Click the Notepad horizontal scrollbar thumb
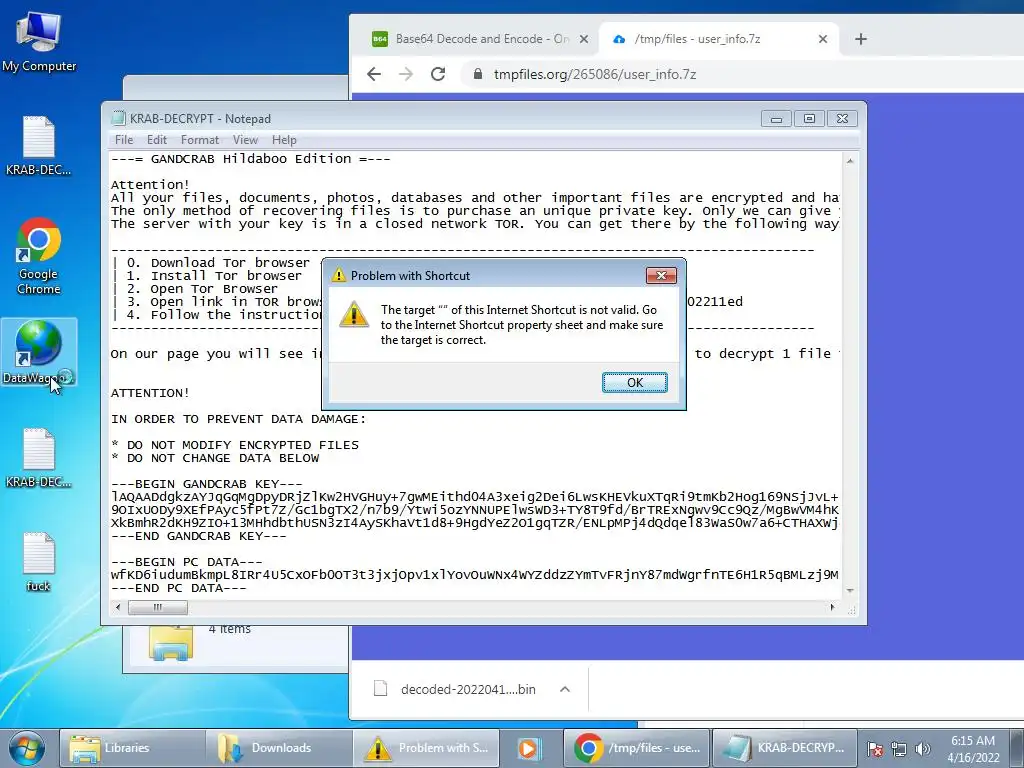 [157, 607]
